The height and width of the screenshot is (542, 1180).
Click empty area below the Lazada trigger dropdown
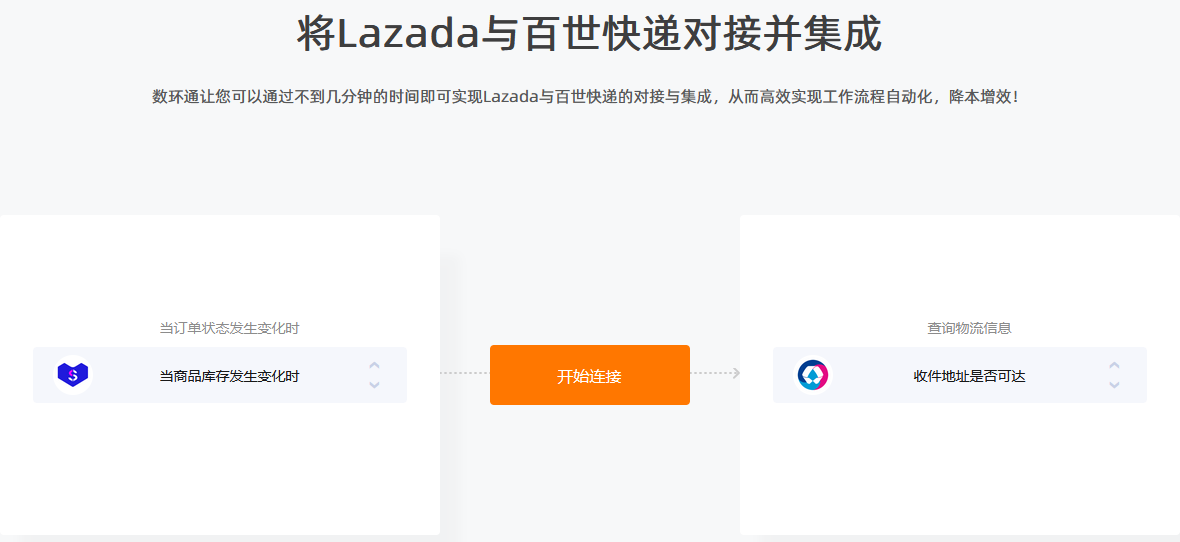[x=220, y=467]
